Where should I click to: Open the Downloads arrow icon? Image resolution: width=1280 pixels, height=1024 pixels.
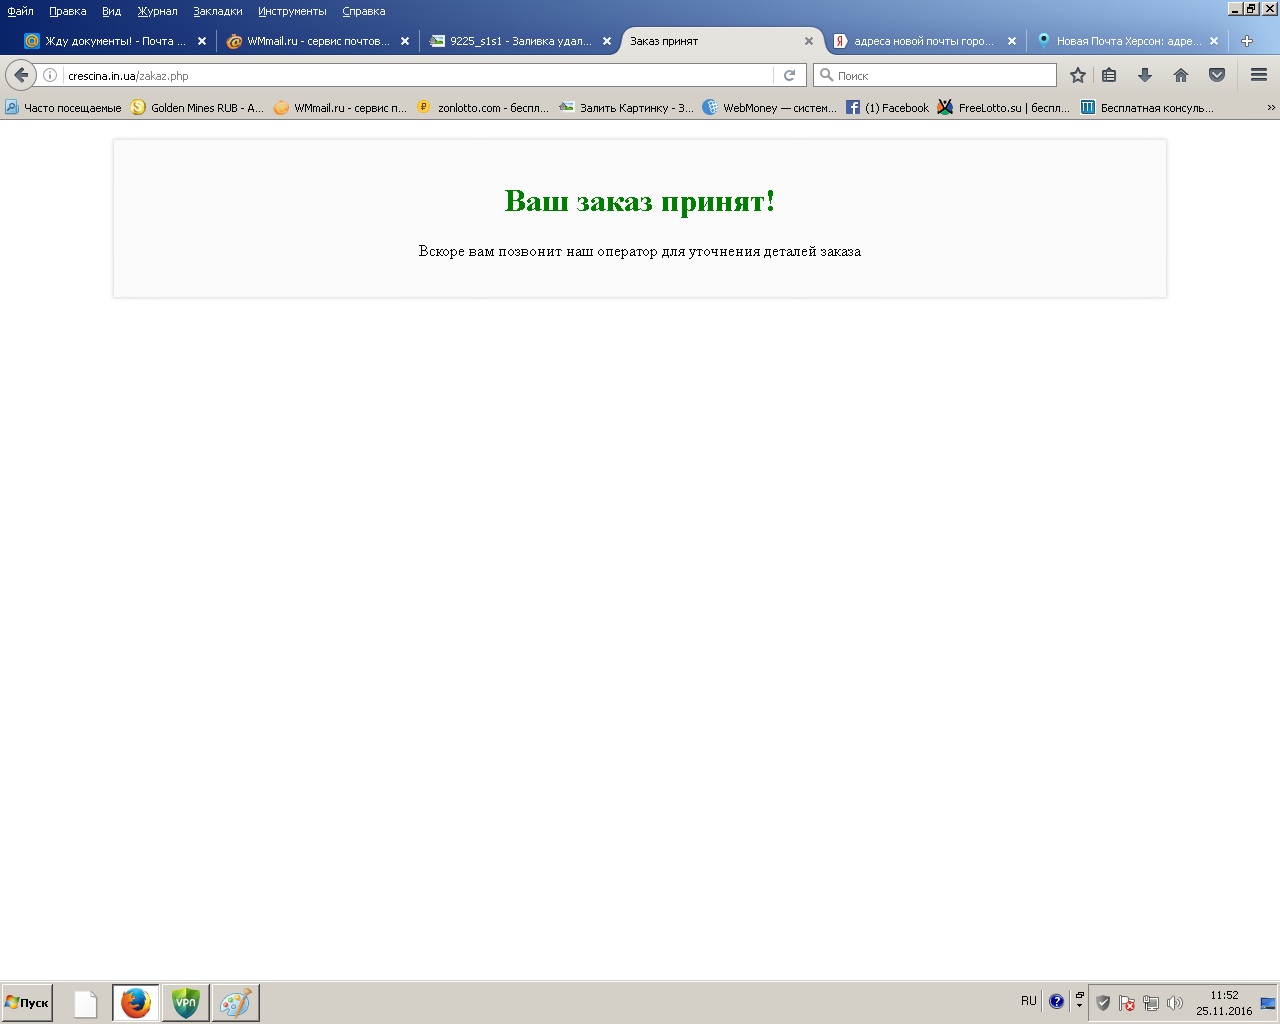pyautogui.click(x=1145, y=75)
